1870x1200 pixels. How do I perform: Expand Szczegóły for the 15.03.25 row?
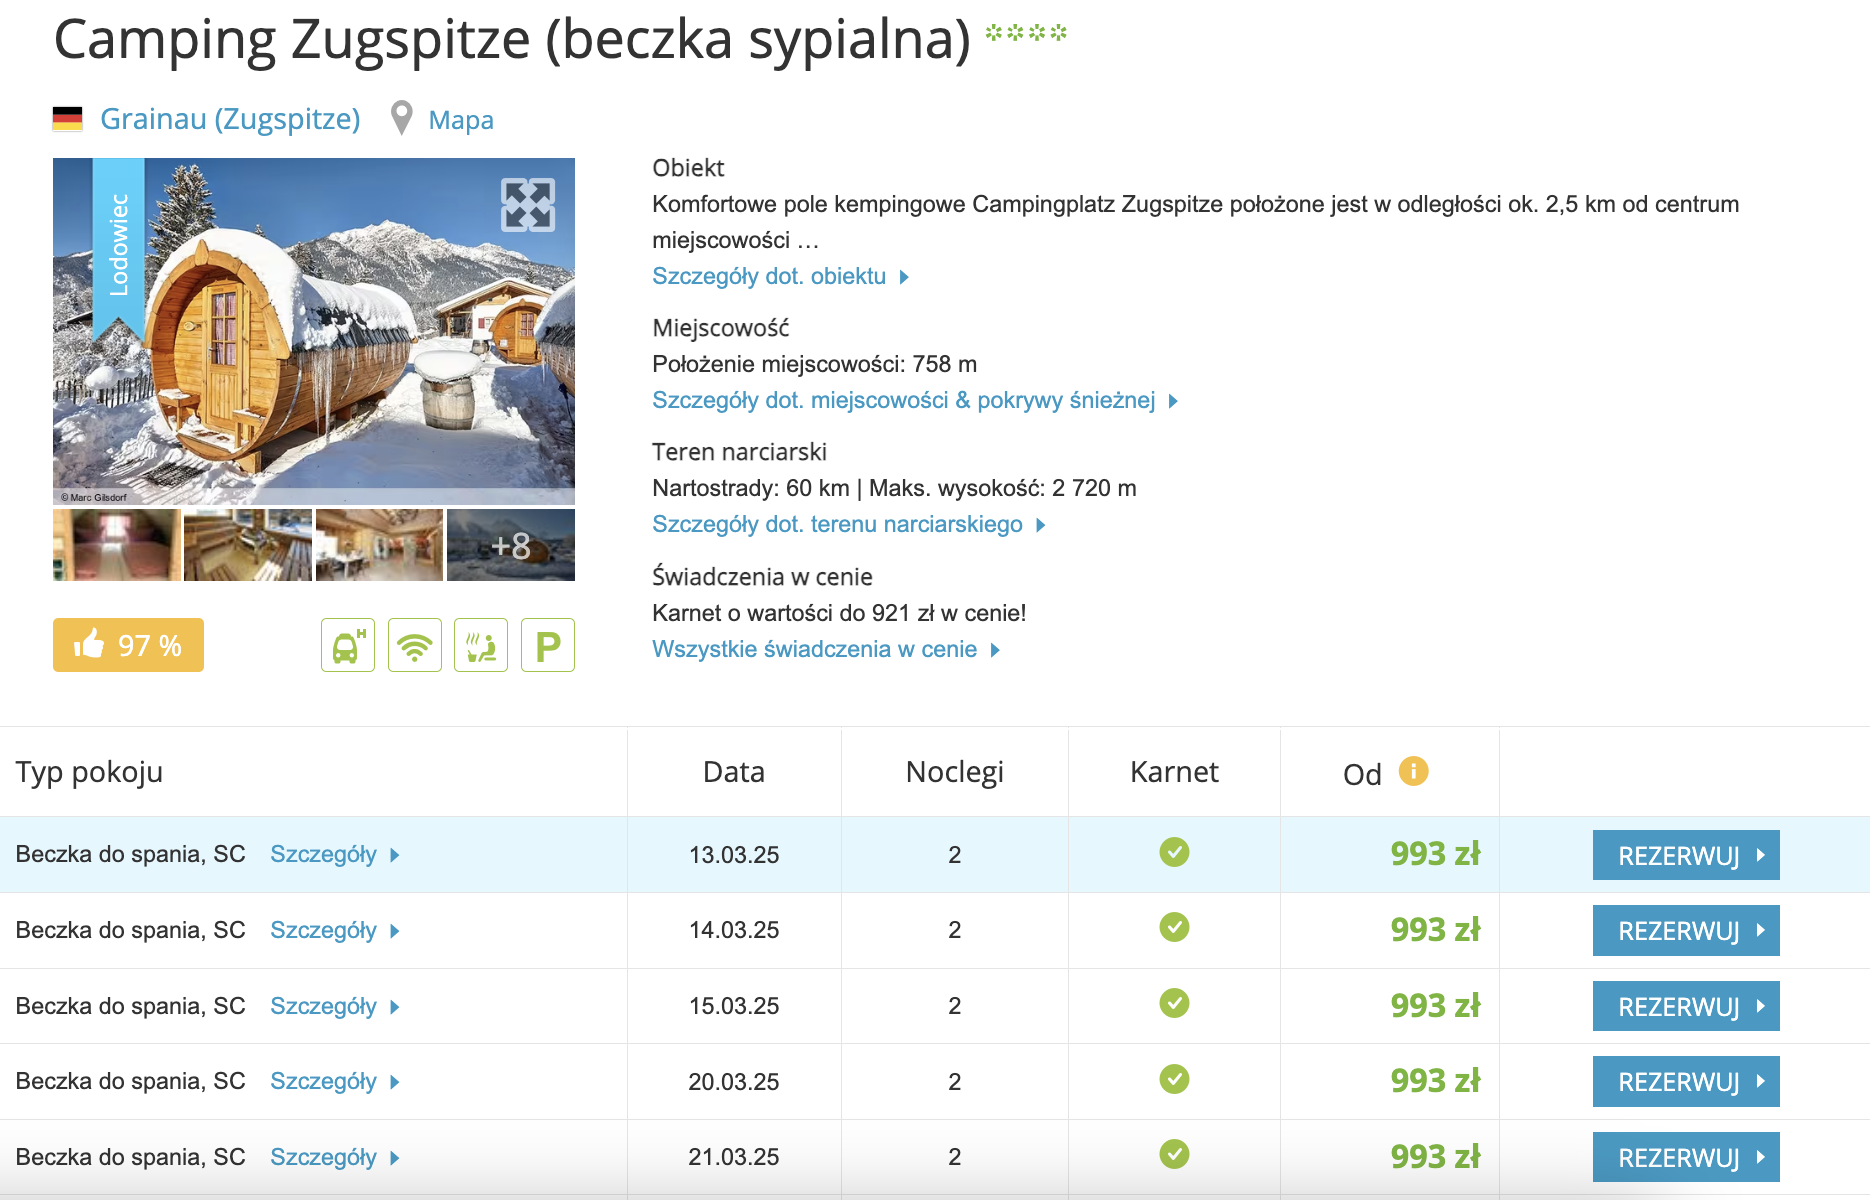point(335,1006)
